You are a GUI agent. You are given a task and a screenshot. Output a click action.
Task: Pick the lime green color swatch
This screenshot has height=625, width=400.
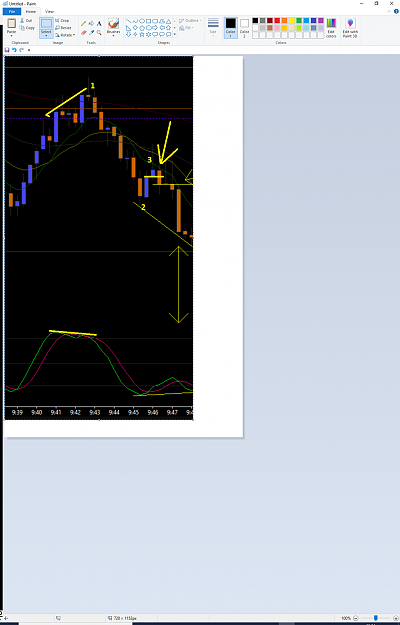click(x=299, y=28)
